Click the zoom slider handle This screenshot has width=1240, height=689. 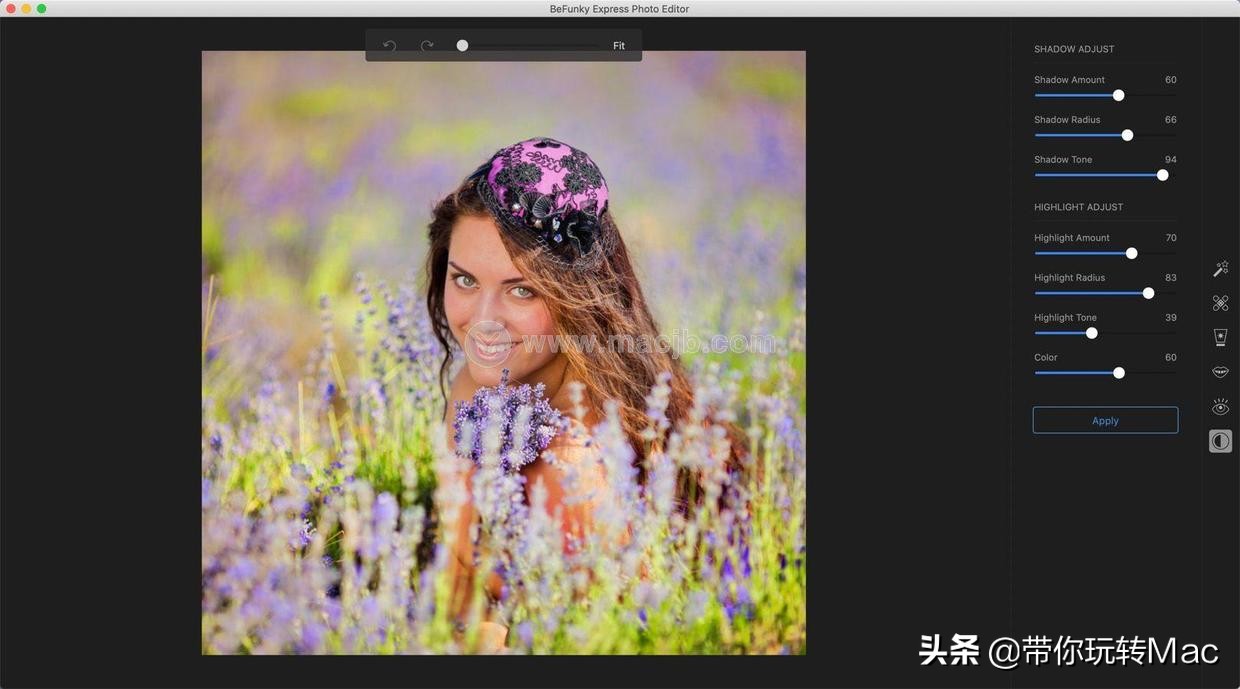point(462,46)
